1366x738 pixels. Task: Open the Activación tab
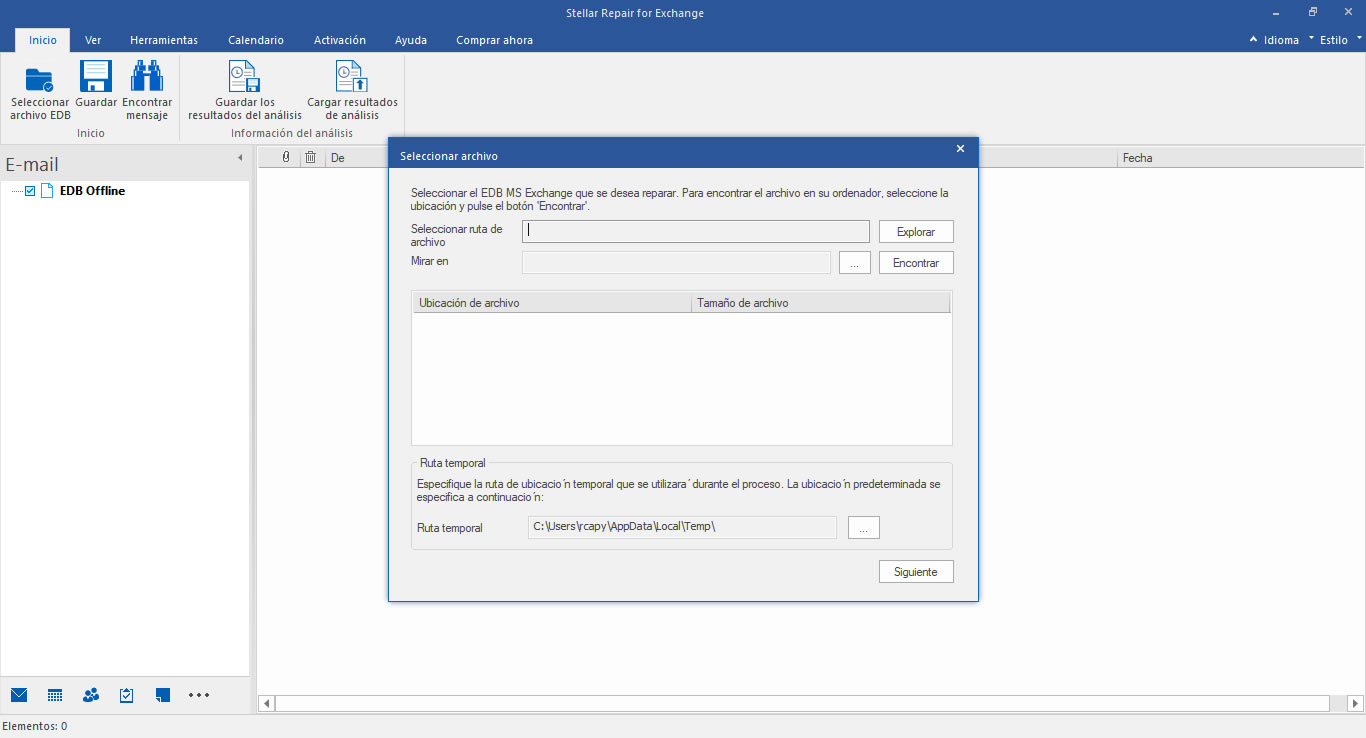[340, 40]
